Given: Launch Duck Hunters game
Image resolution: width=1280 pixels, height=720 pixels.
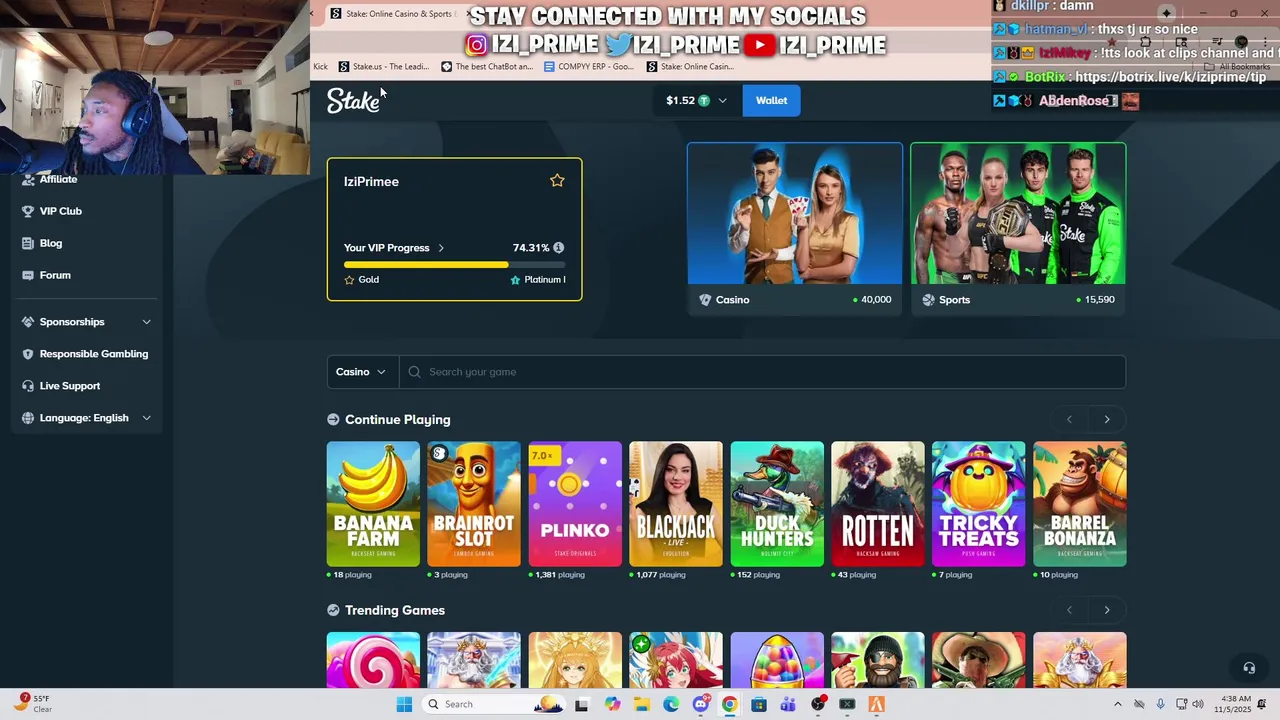Looking at the screenshot, I should click(777, 504).
